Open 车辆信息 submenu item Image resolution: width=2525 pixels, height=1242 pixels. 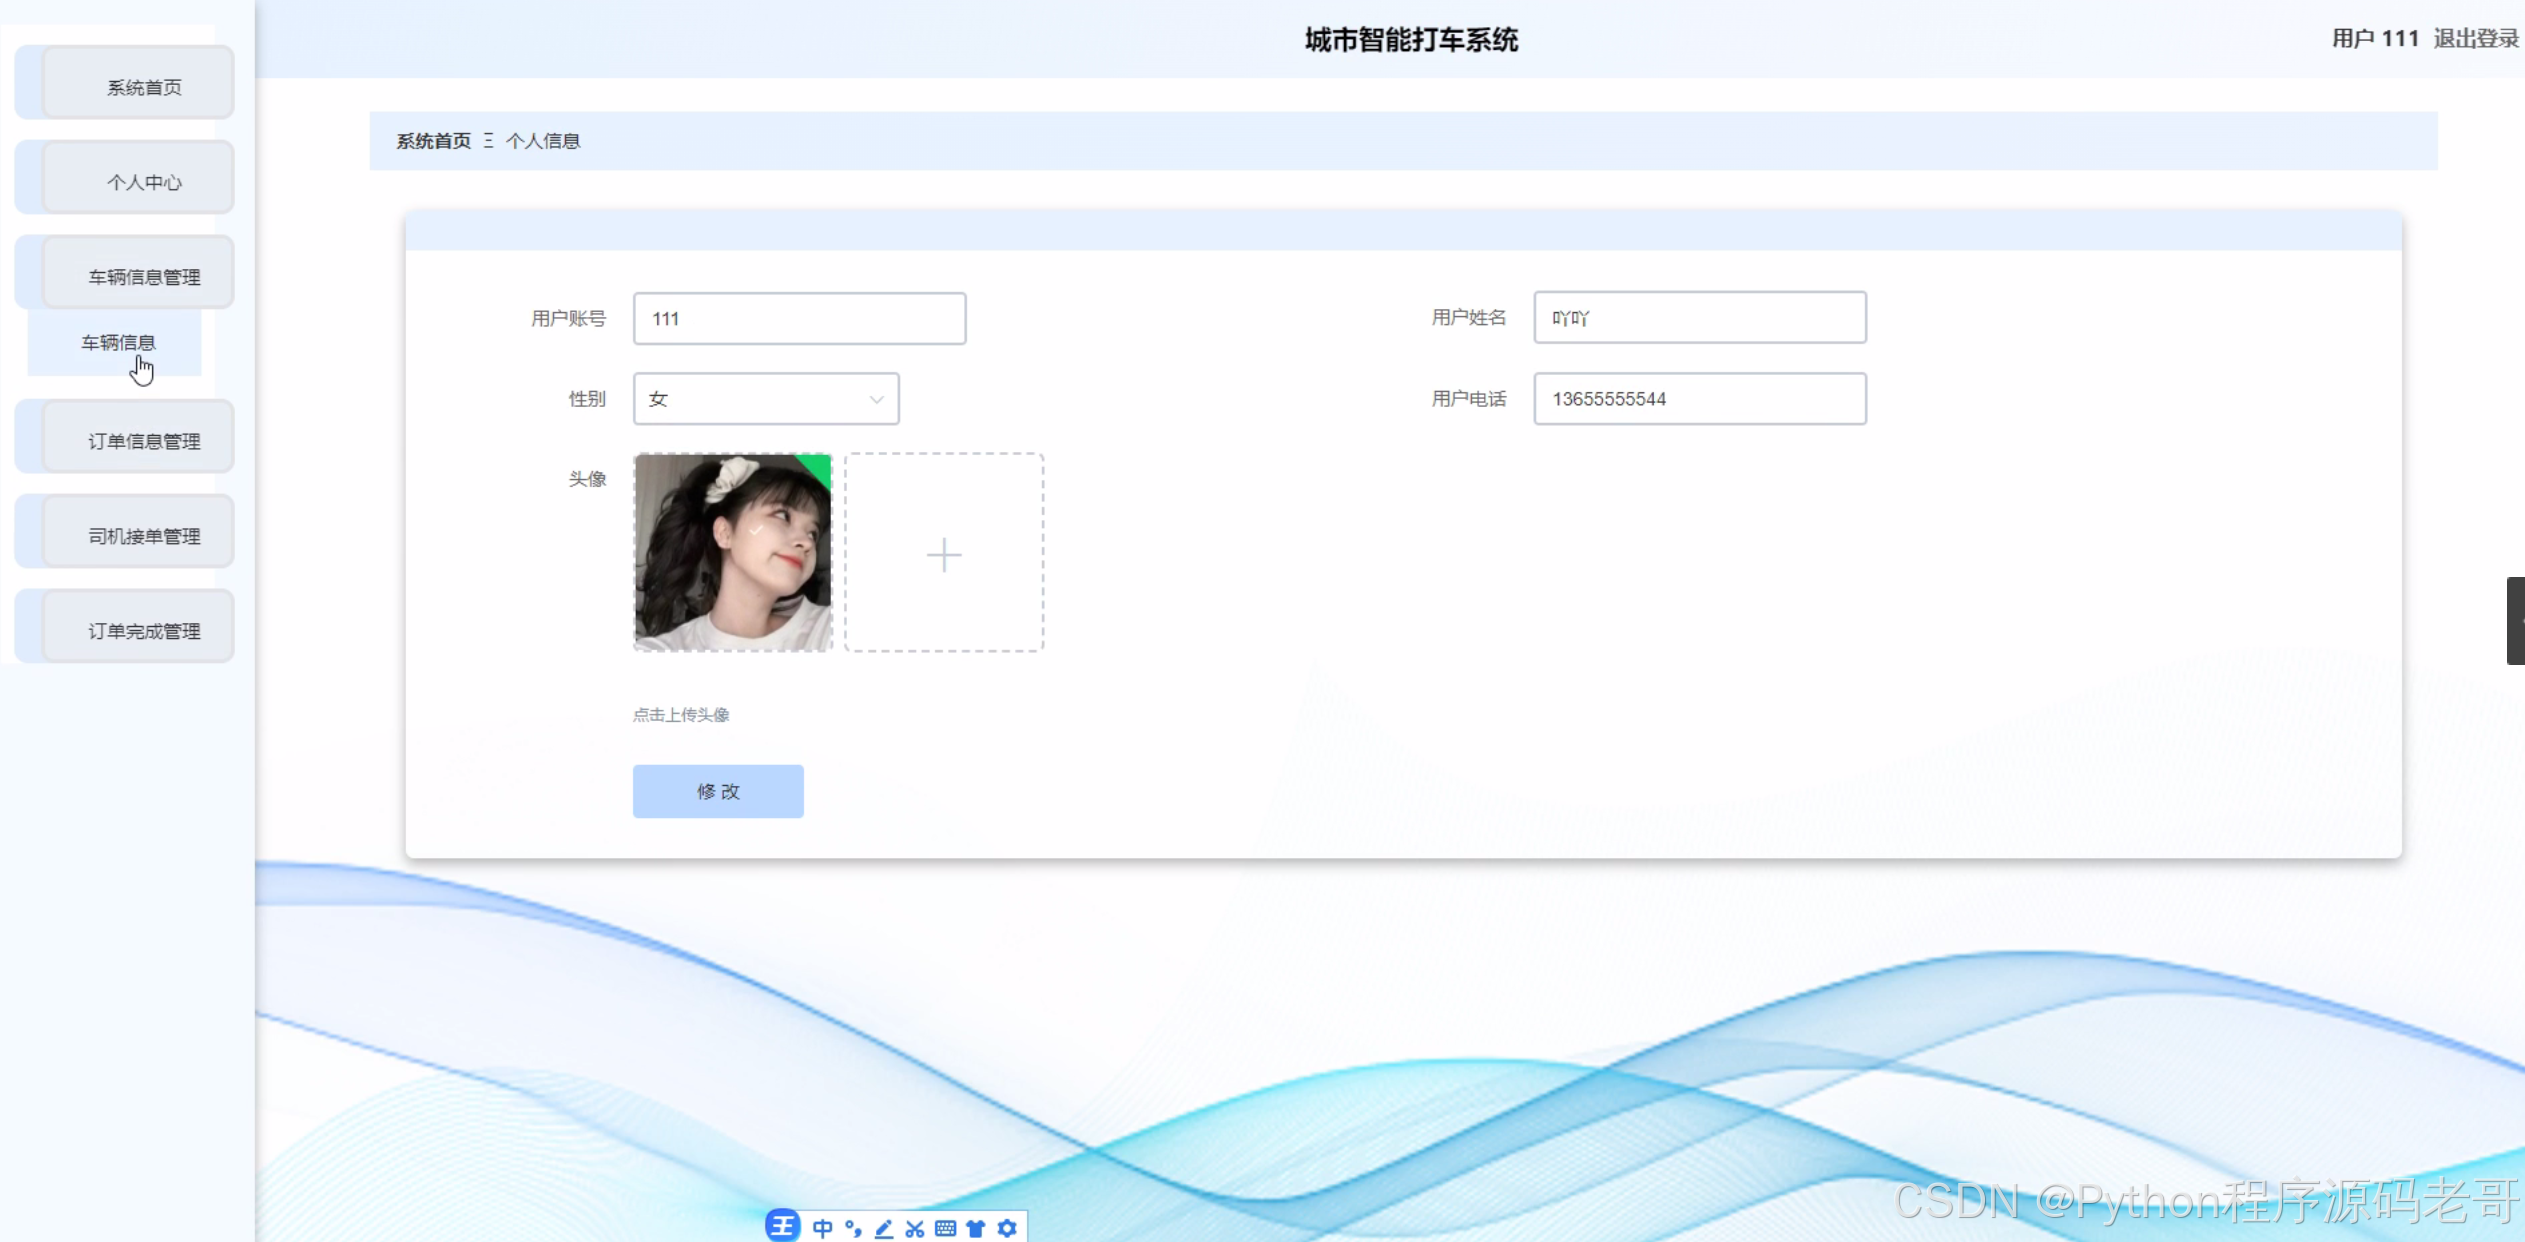[x=118, y=342]
